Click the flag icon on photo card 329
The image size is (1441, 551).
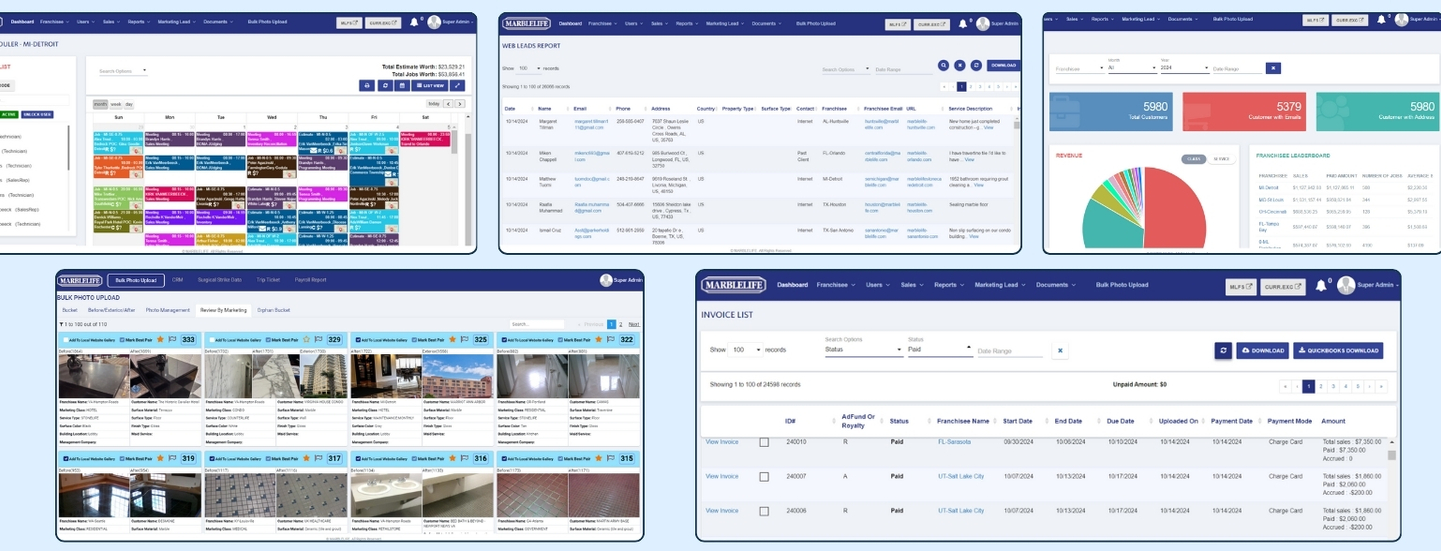[318, 340]
